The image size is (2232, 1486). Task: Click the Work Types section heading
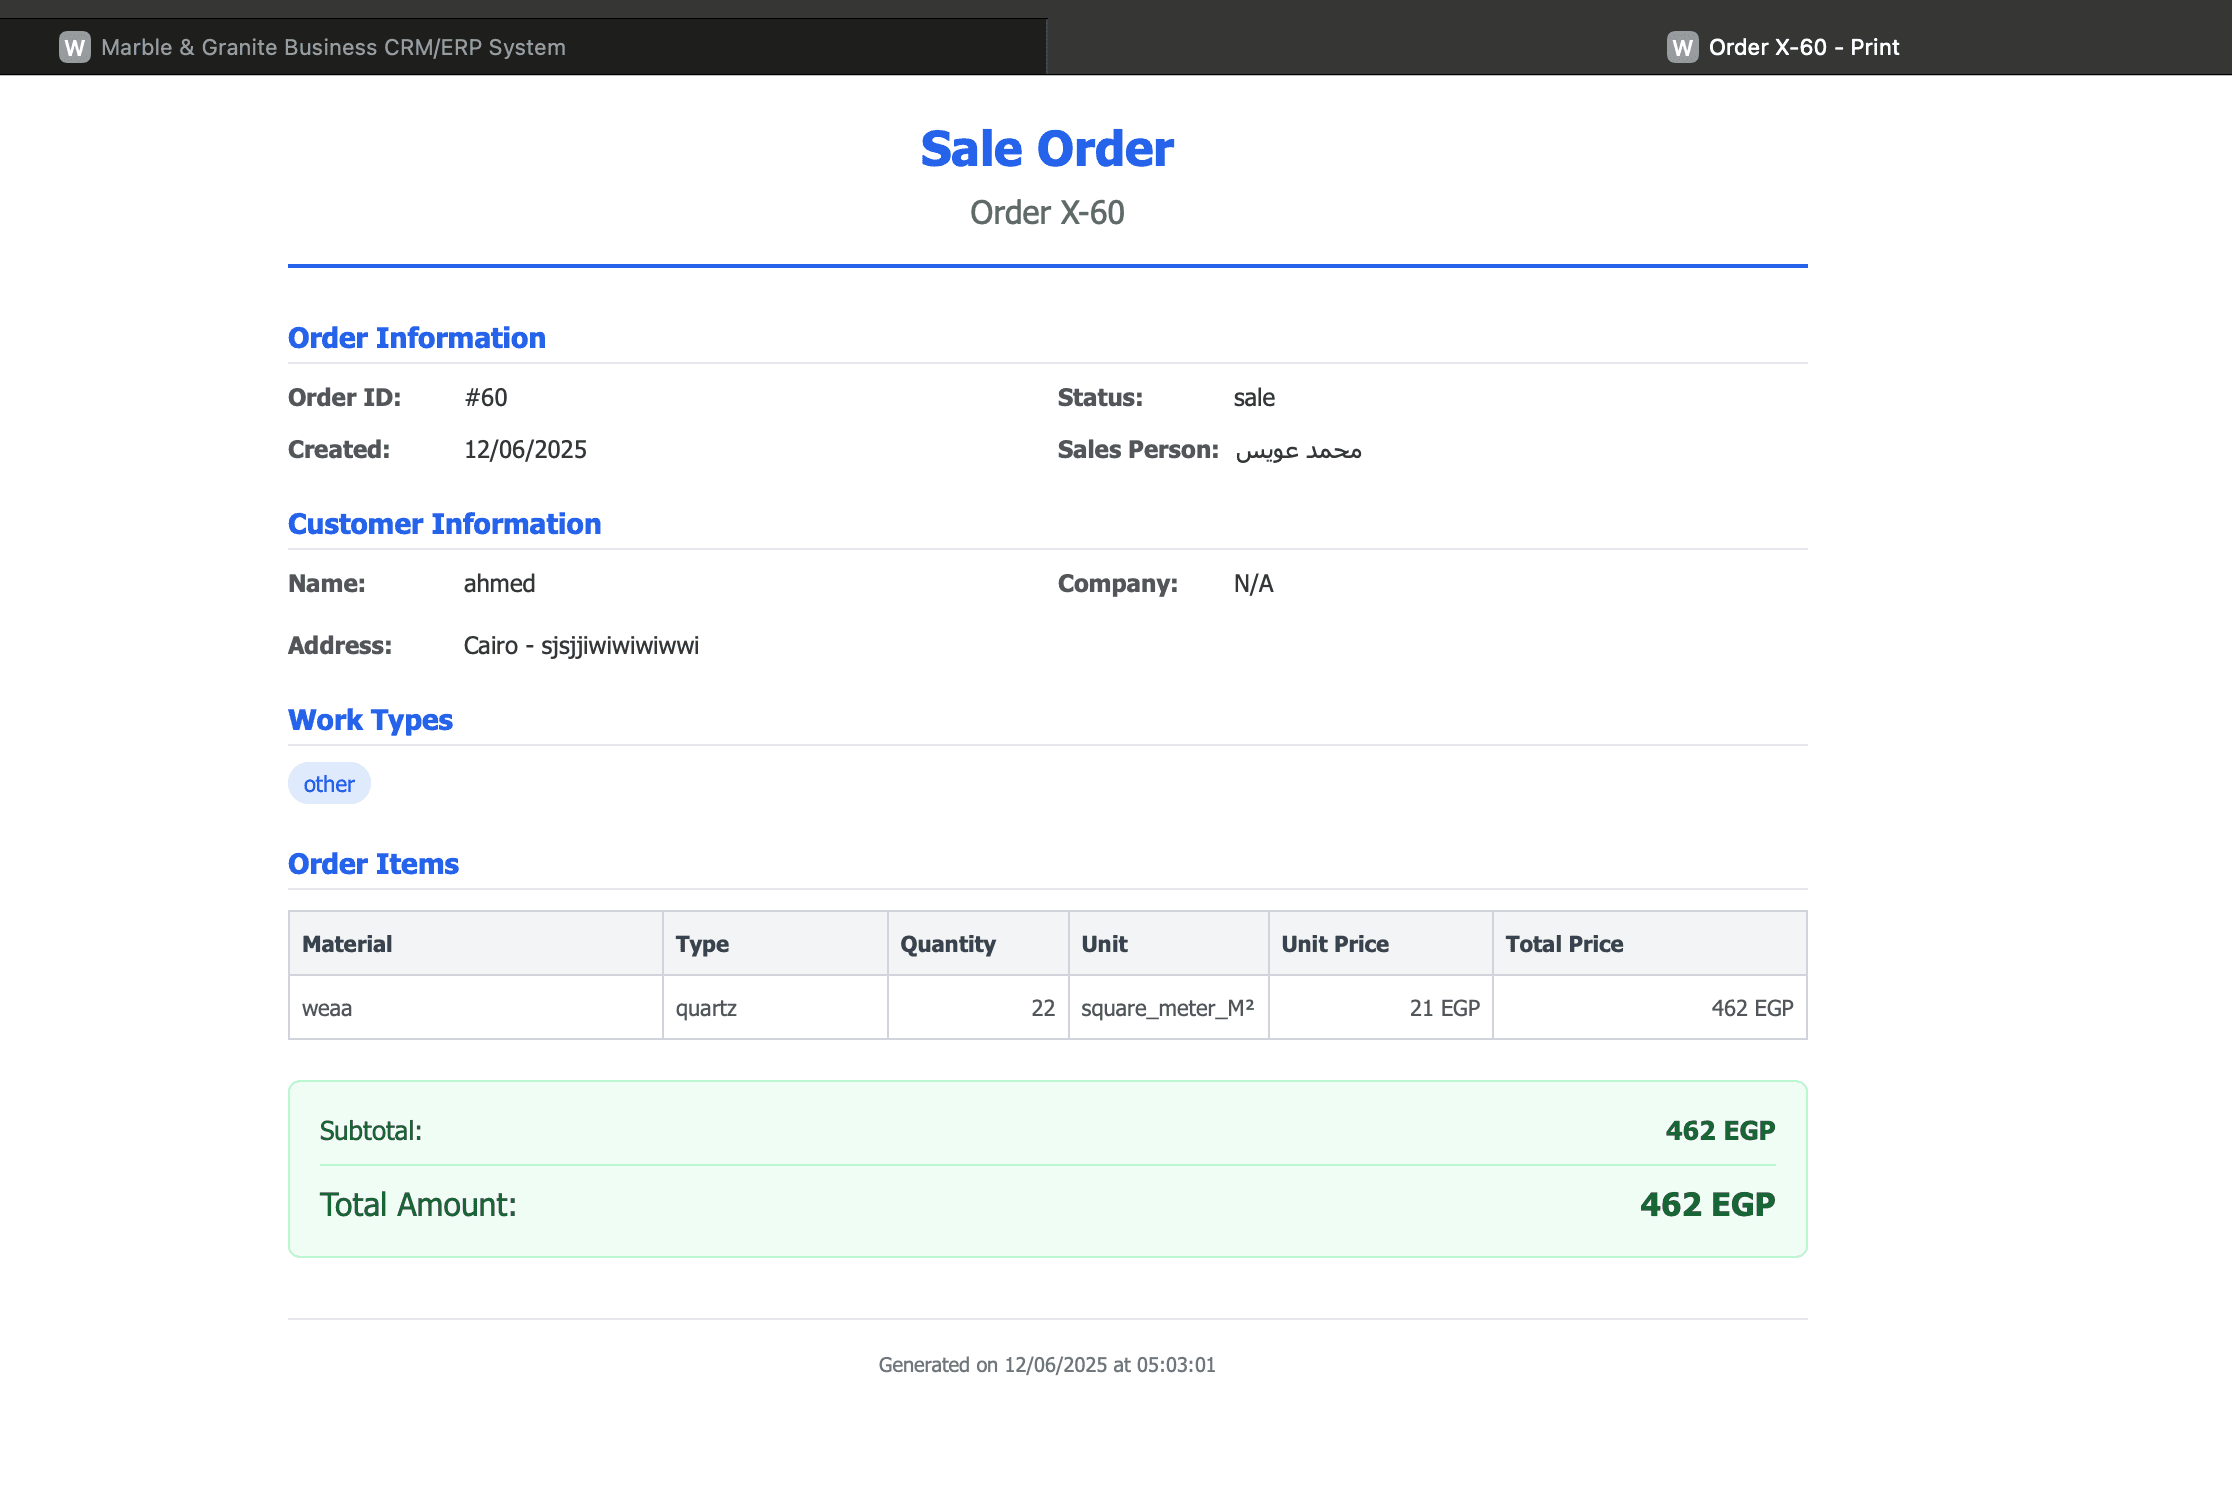coord(370,720)
